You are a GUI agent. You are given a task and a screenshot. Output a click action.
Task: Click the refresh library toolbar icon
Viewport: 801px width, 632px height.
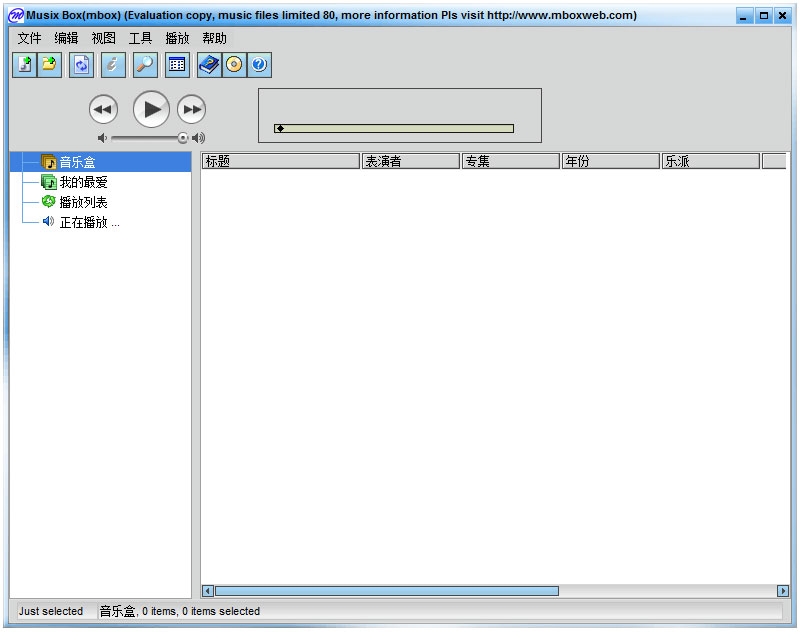(81, 65)
